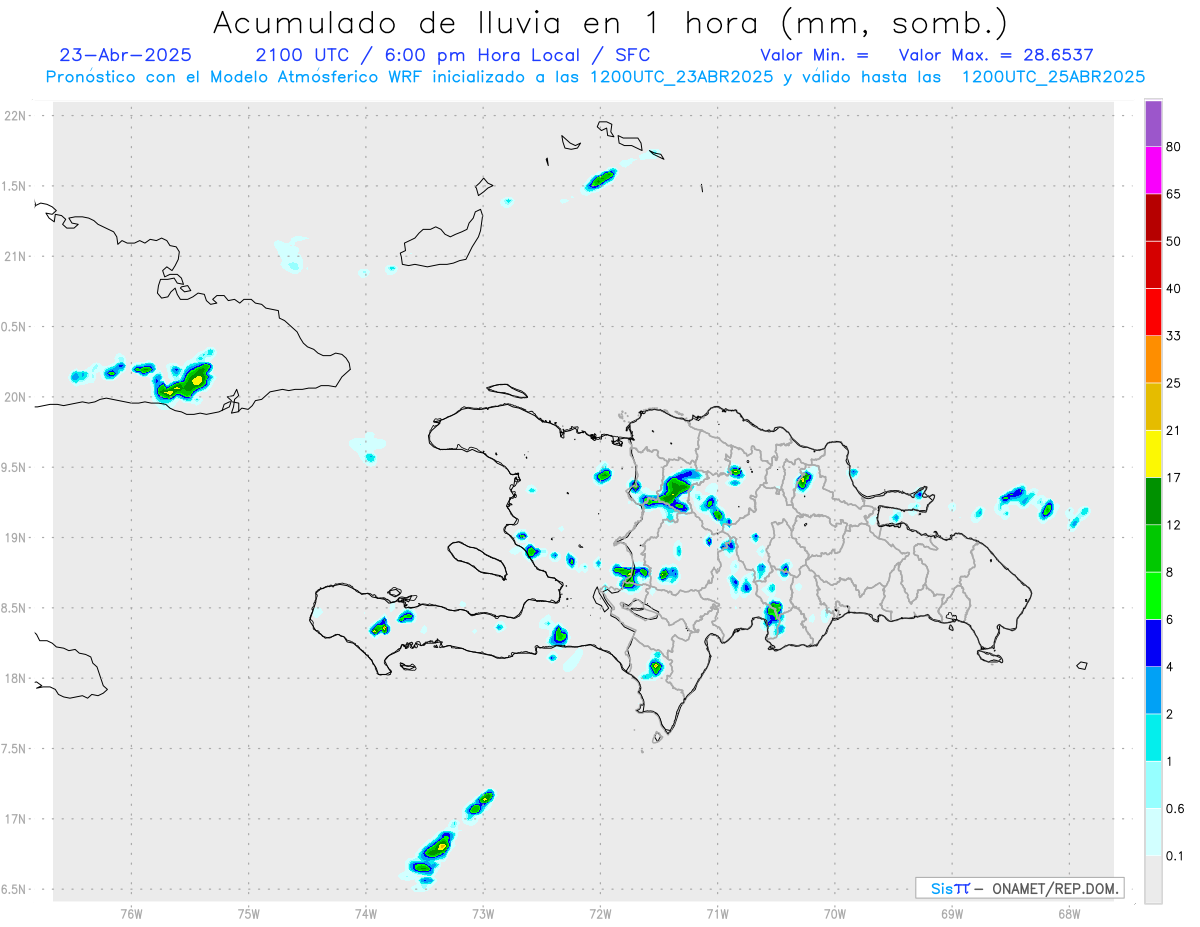Select the '0.1' legend value
This screenshot has width=1200, height=927.
coord(1175,855)
